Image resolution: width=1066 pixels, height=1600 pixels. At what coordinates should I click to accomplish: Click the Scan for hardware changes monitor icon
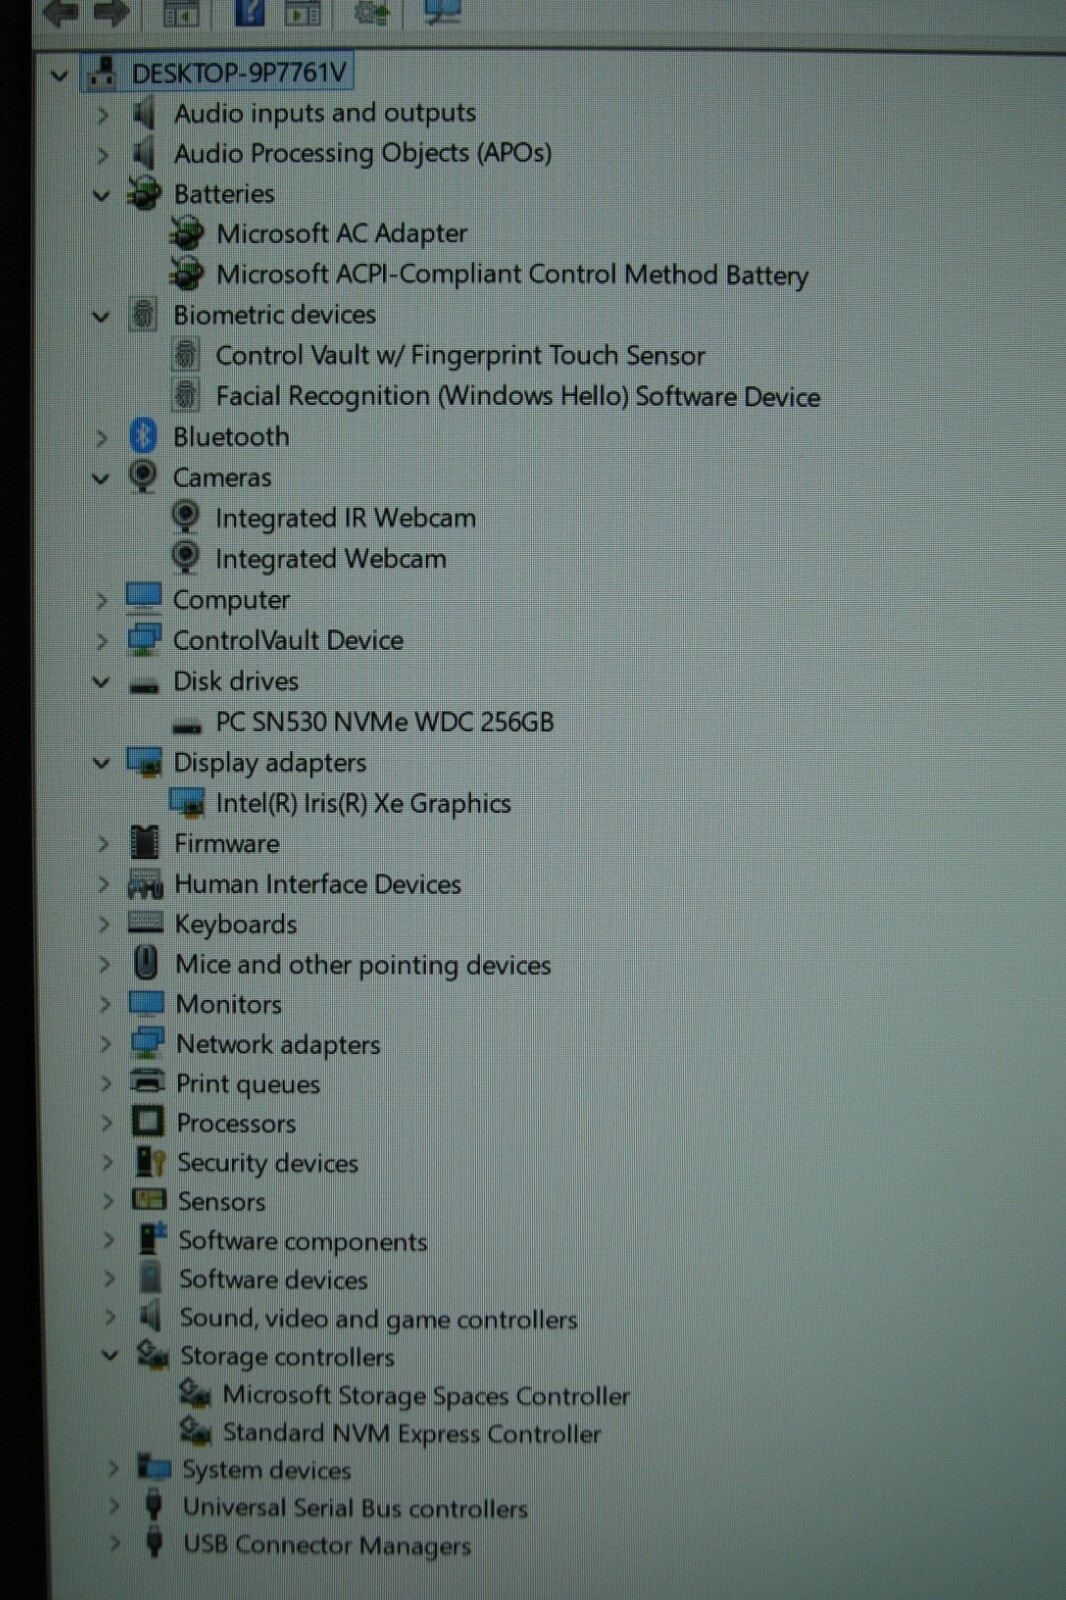pyautogui.click(x=442, y=12)
